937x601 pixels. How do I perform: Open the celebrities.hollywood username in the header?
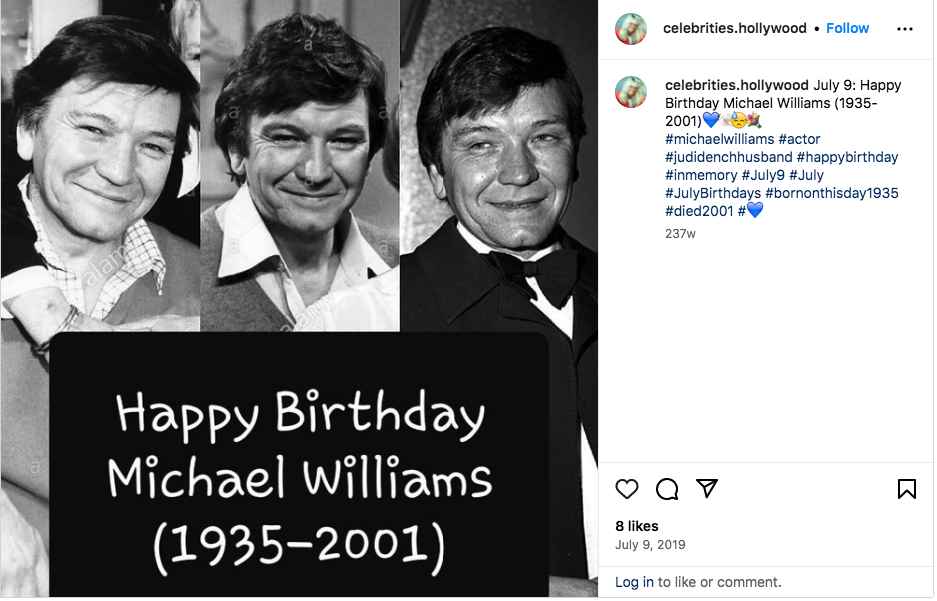(x=734, y=28)
